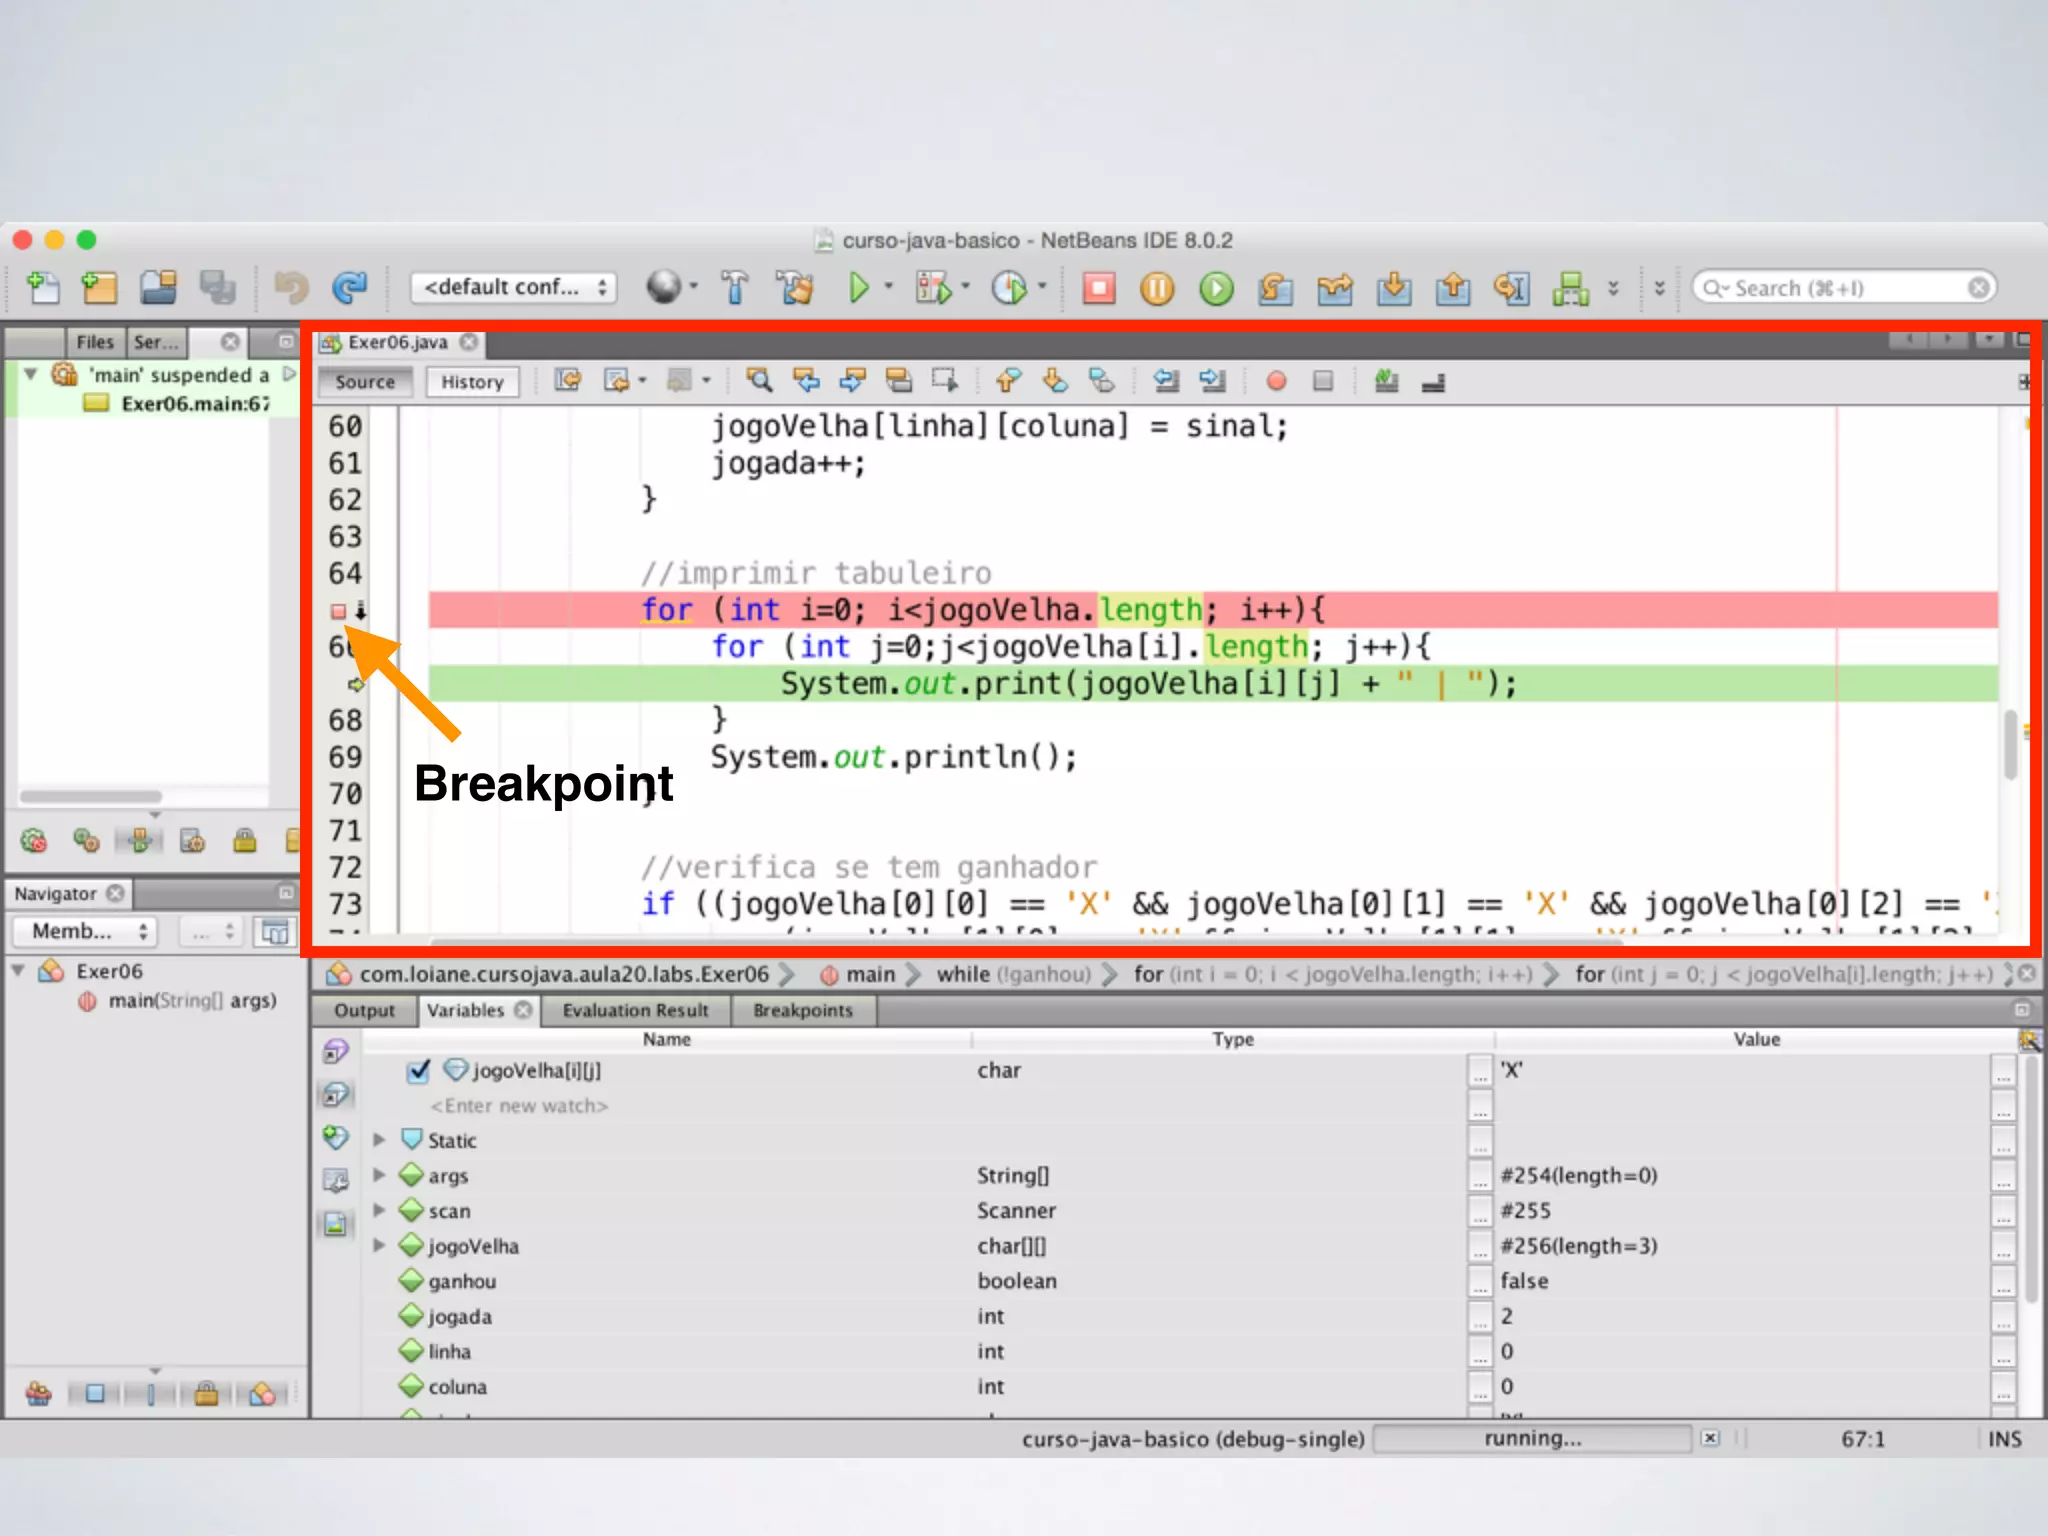Click the orange Pause debugger button
The height and width of the screenshot is (1536, 2048).
pos(1157,289)
